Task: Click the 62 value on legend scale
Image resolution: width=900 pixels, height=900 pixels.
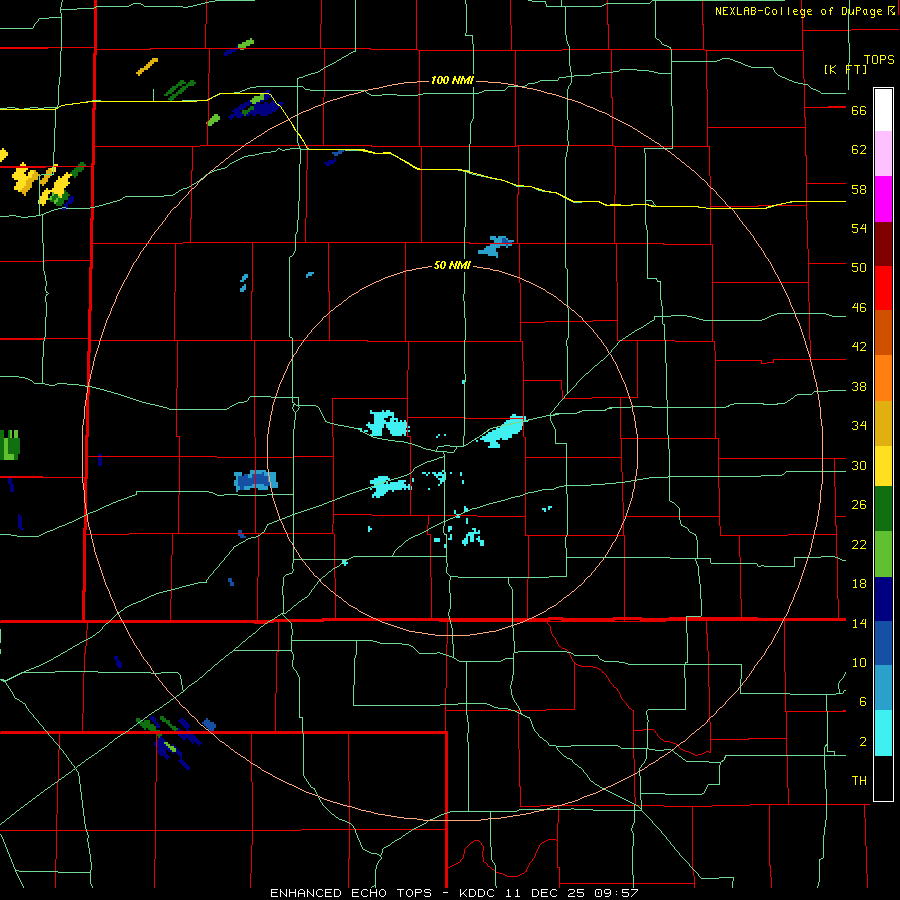Action: tap(859, 150)
